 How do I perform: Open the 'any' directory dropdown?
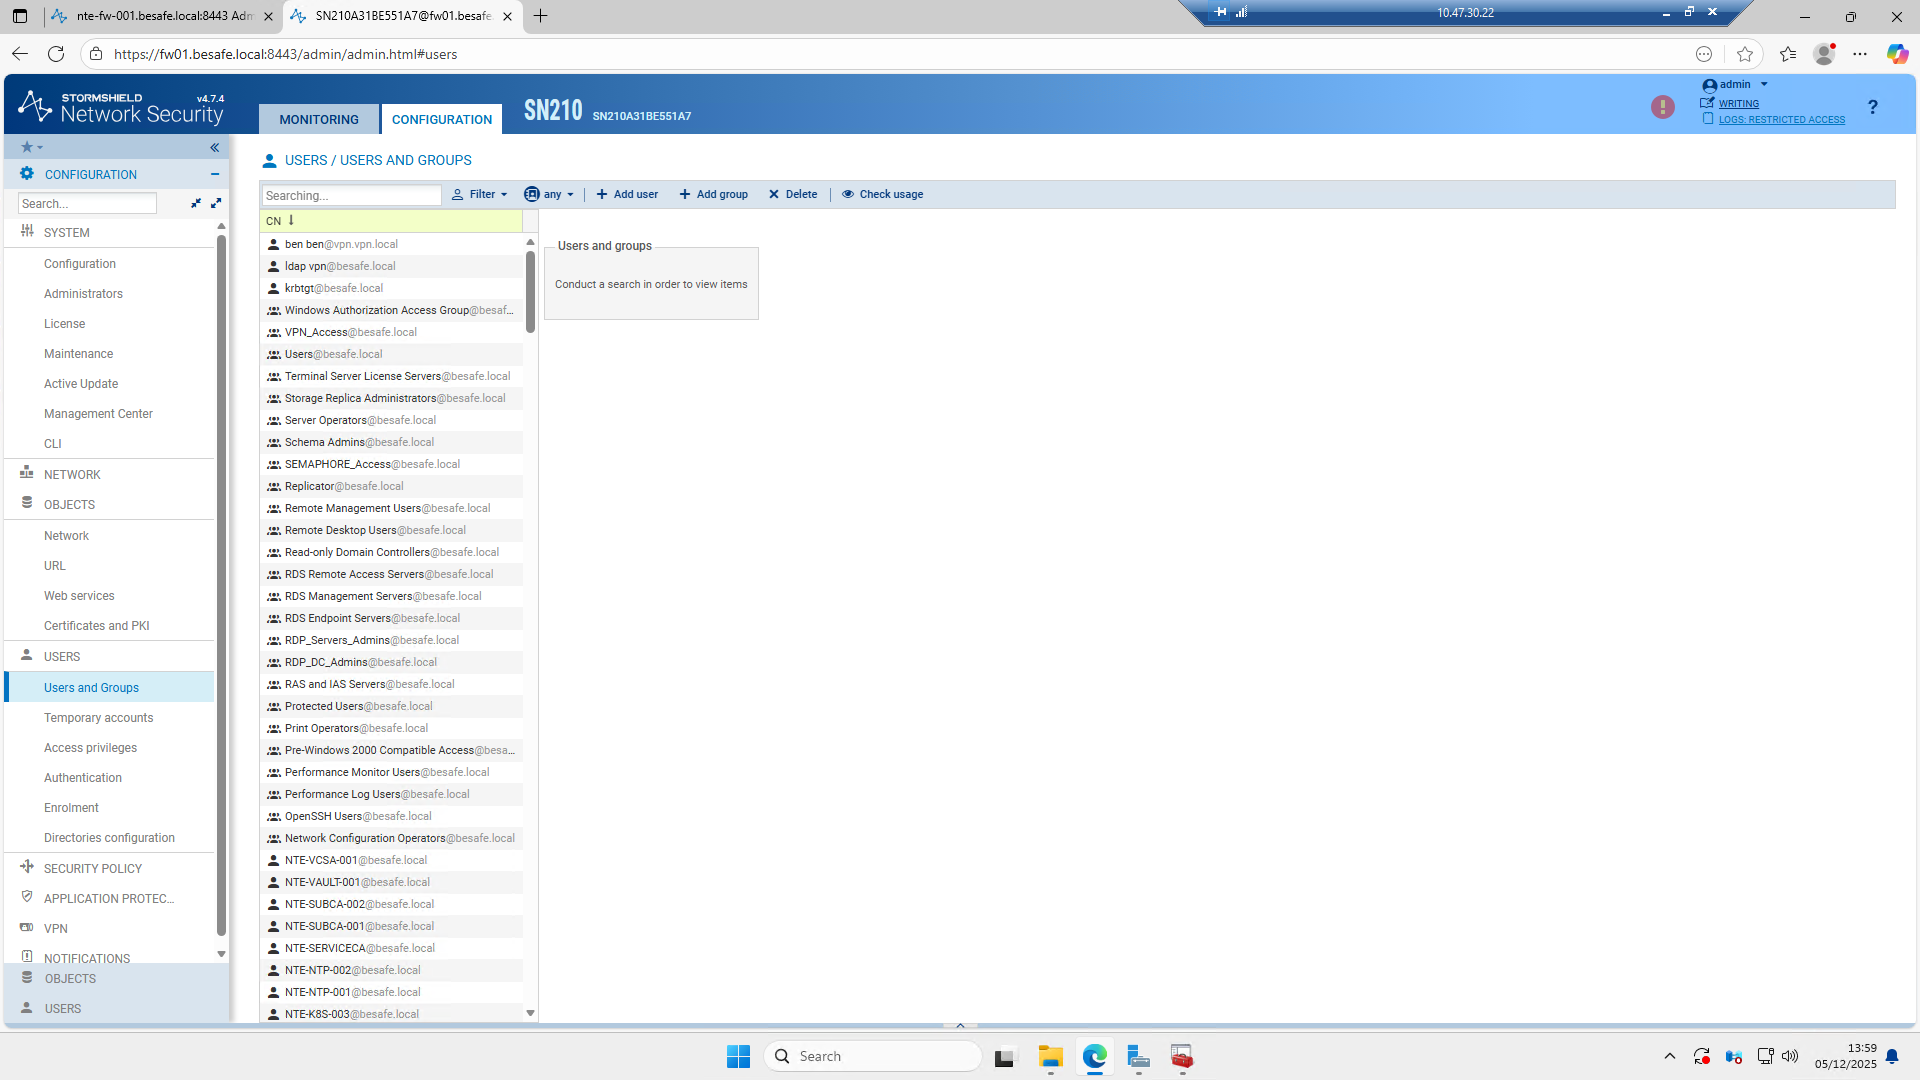coord(549,194)
